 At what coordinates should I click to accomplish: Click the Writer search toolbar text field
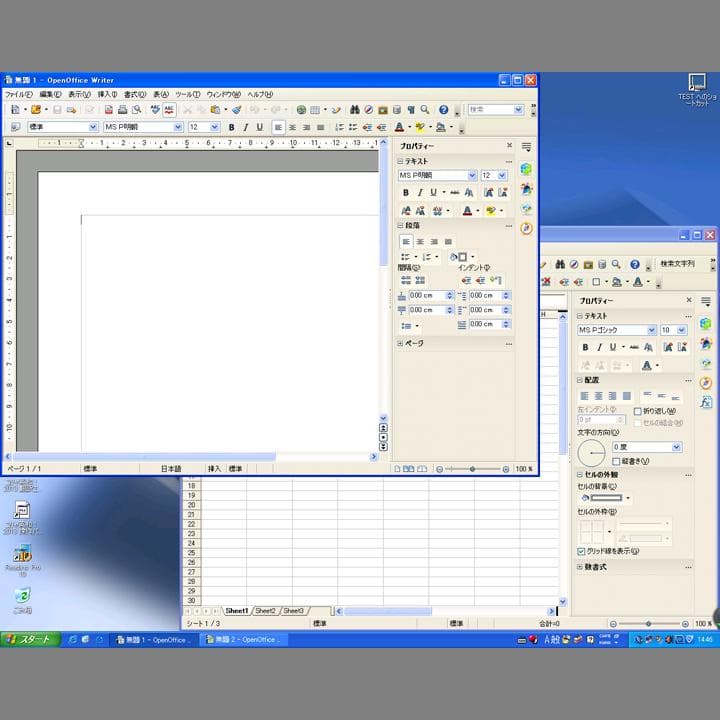pyautogui.click(x=491, y=109)
